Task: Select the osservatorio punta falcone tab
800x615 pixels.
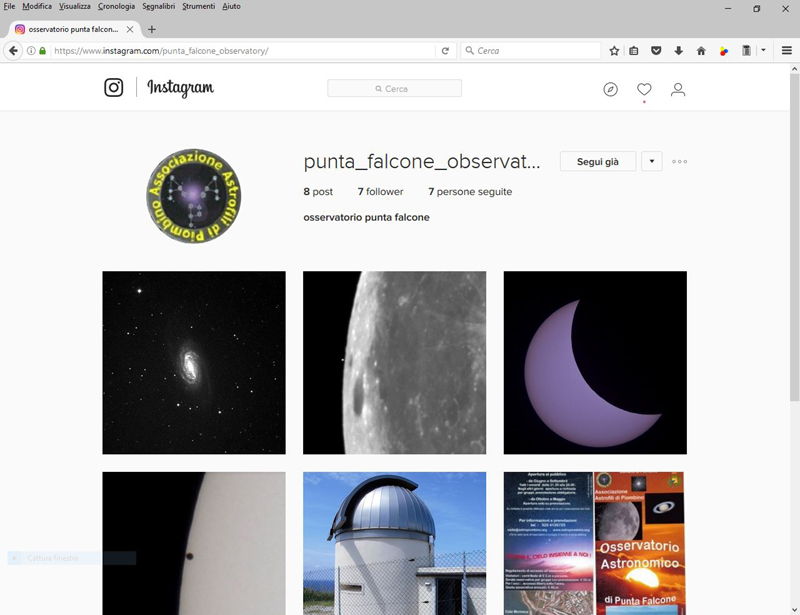Action: 74,30
